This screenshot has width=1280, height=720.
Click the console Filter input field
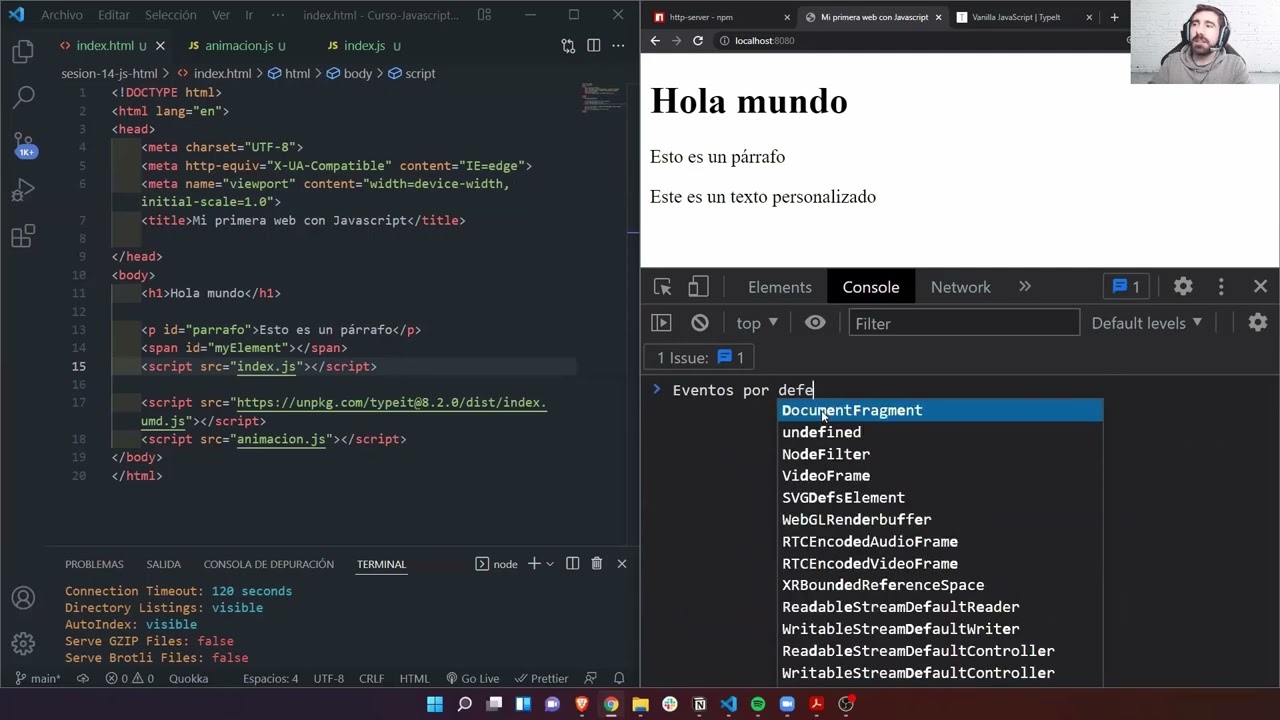click(x=964, y=323)
